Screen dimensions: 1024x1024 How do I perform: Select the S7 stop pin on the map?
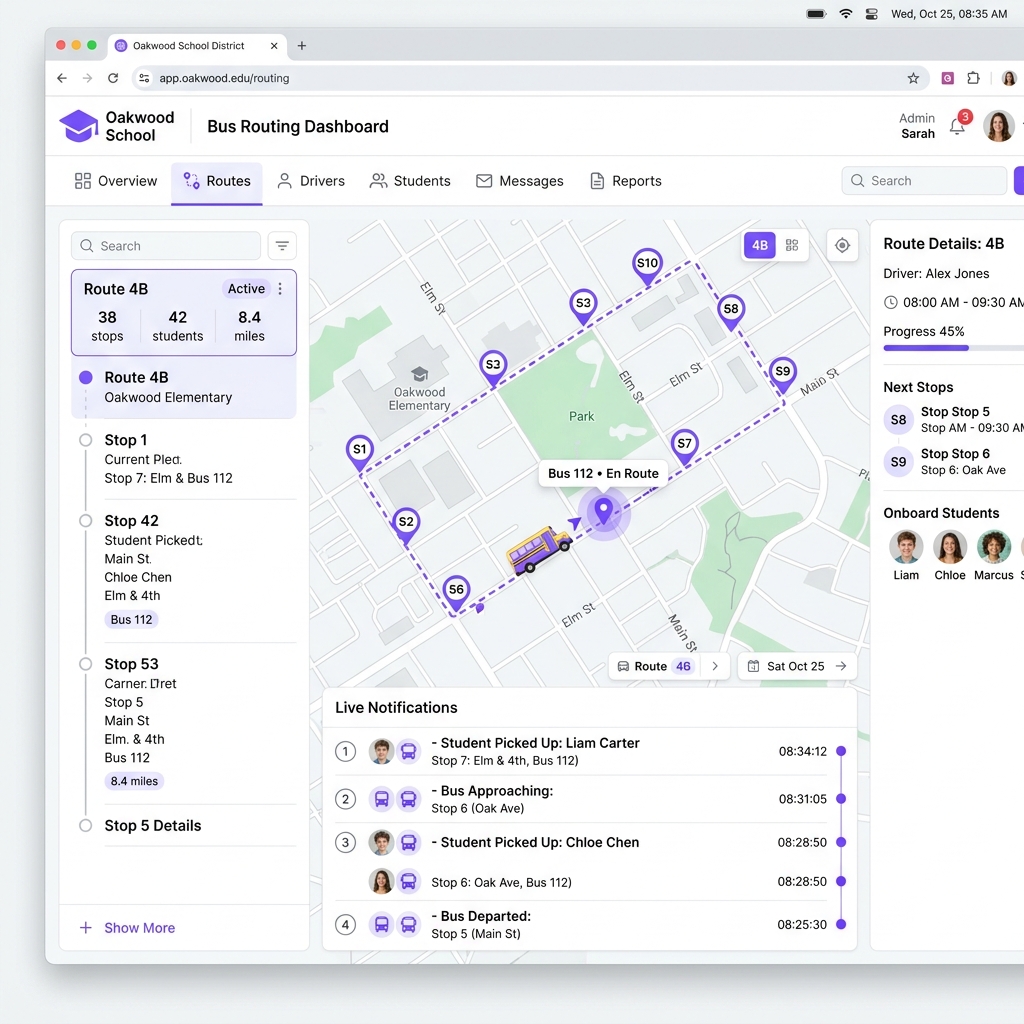coord(684,447)
